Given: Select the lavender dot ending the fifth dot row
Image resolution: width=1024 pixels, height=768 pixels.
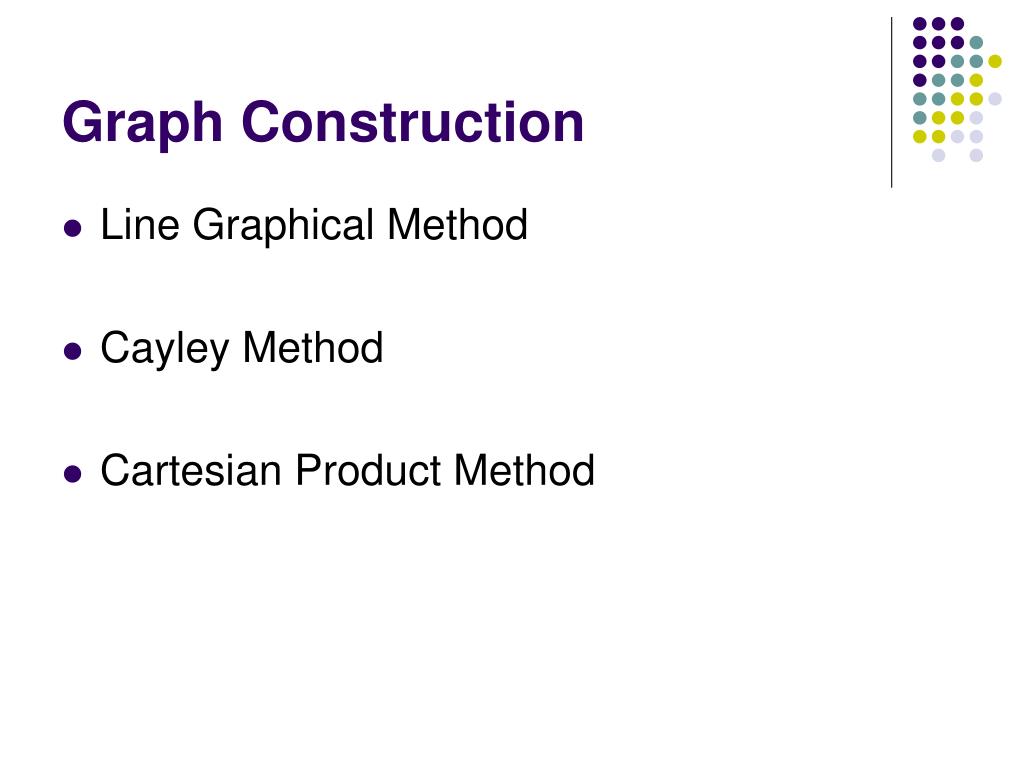Looking at the screenshot, I should [995, 99].
